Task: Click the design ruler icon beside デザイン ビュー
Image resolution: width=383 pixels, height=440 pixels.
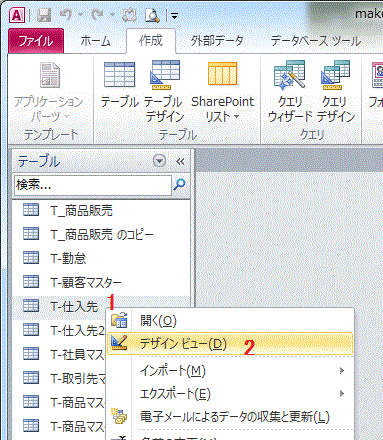Action: pyautogui.click(x=119, y=343)
